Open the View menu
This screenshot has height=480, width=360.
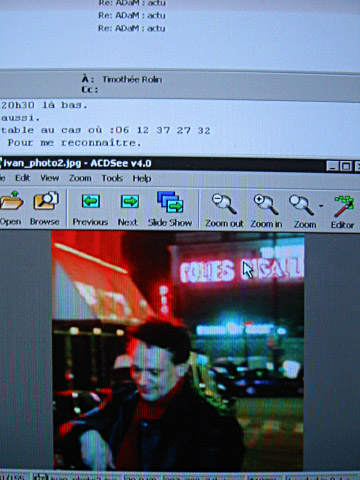50,178
